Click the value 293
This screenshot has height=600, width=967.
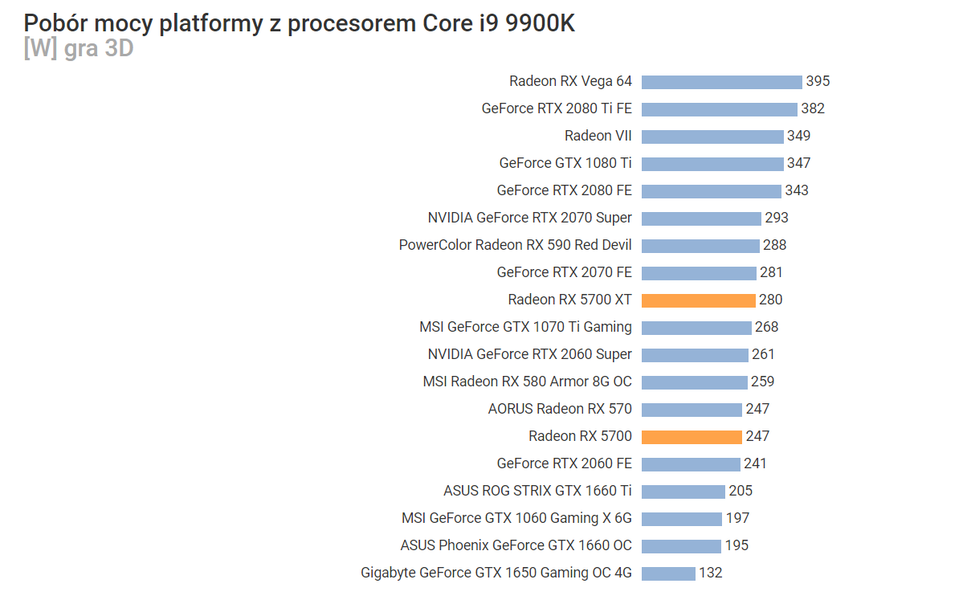coord(776,218)
